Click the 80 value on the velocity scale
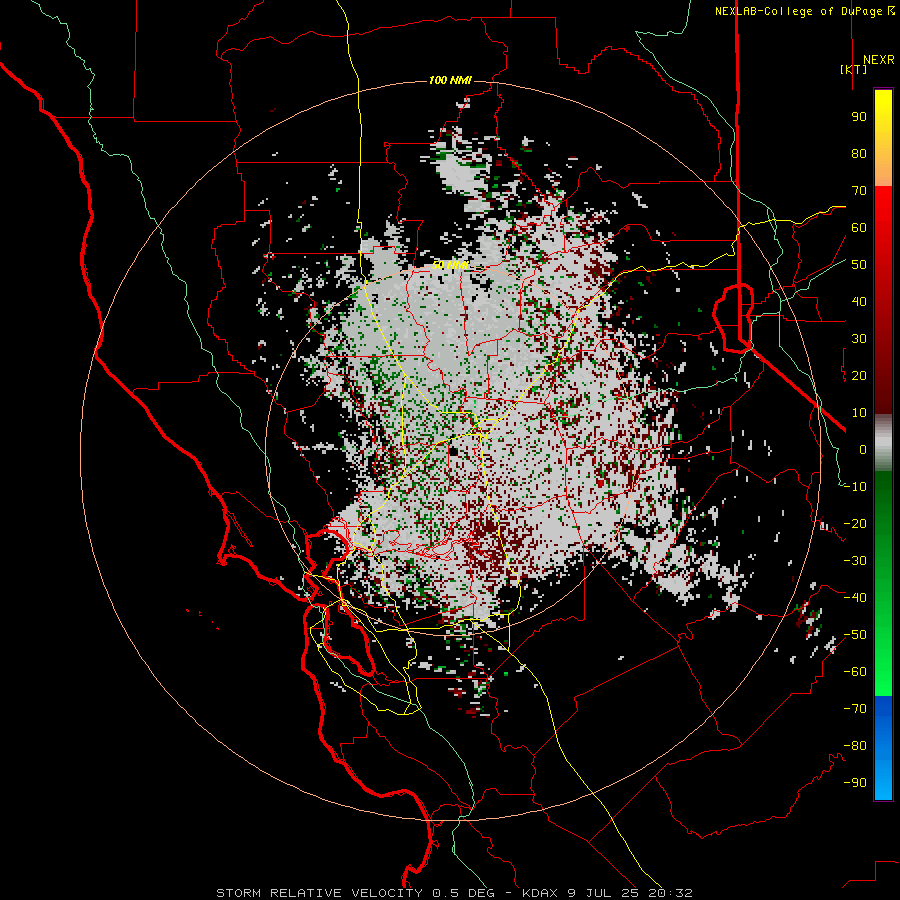The height and width of the screenshot is (900, 900). 859,154
